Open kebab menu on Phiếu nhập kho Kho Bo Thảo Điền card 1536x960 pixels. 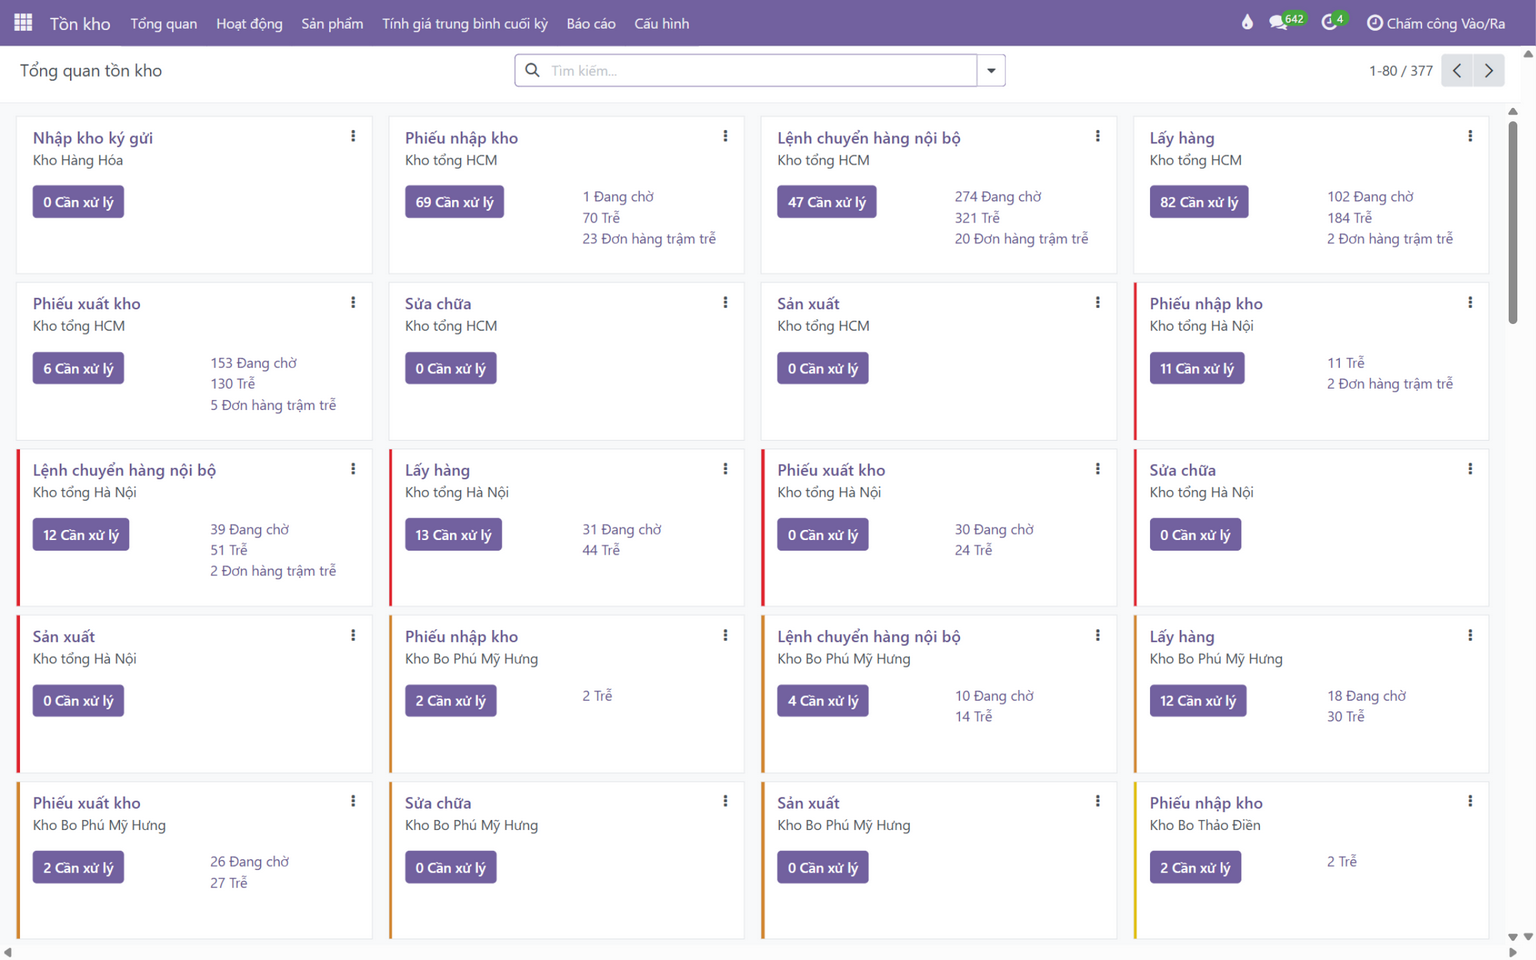(1470, 801)
